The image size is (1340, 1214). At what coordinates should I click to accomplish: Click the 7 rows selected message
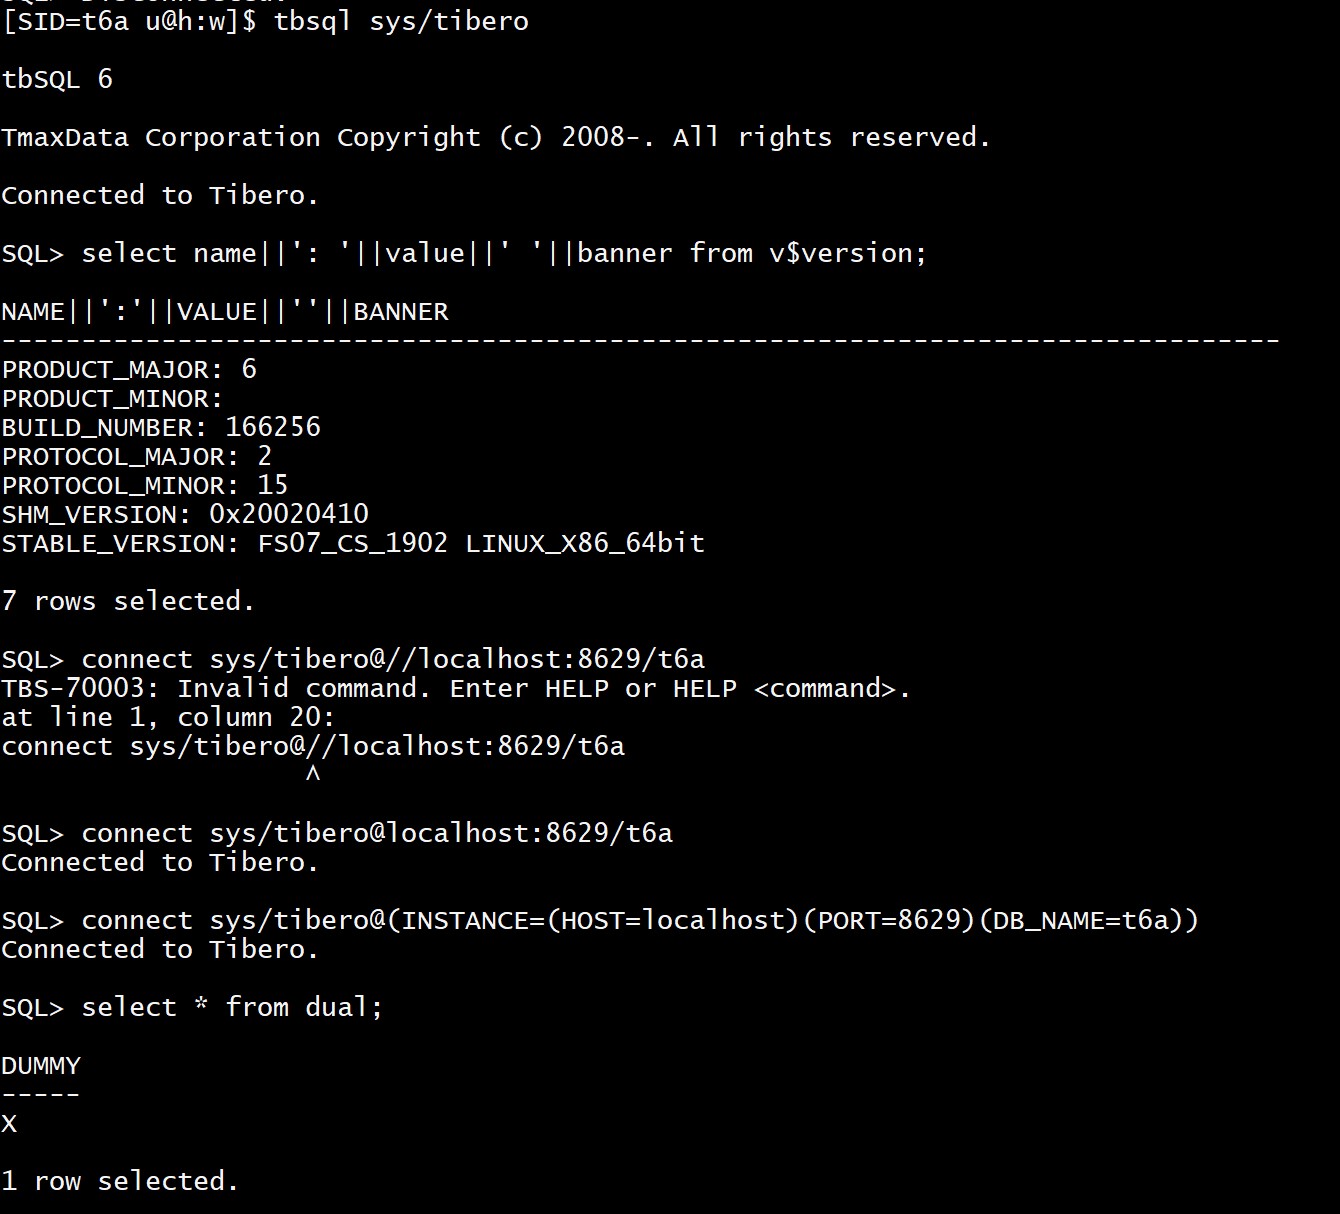128,601
